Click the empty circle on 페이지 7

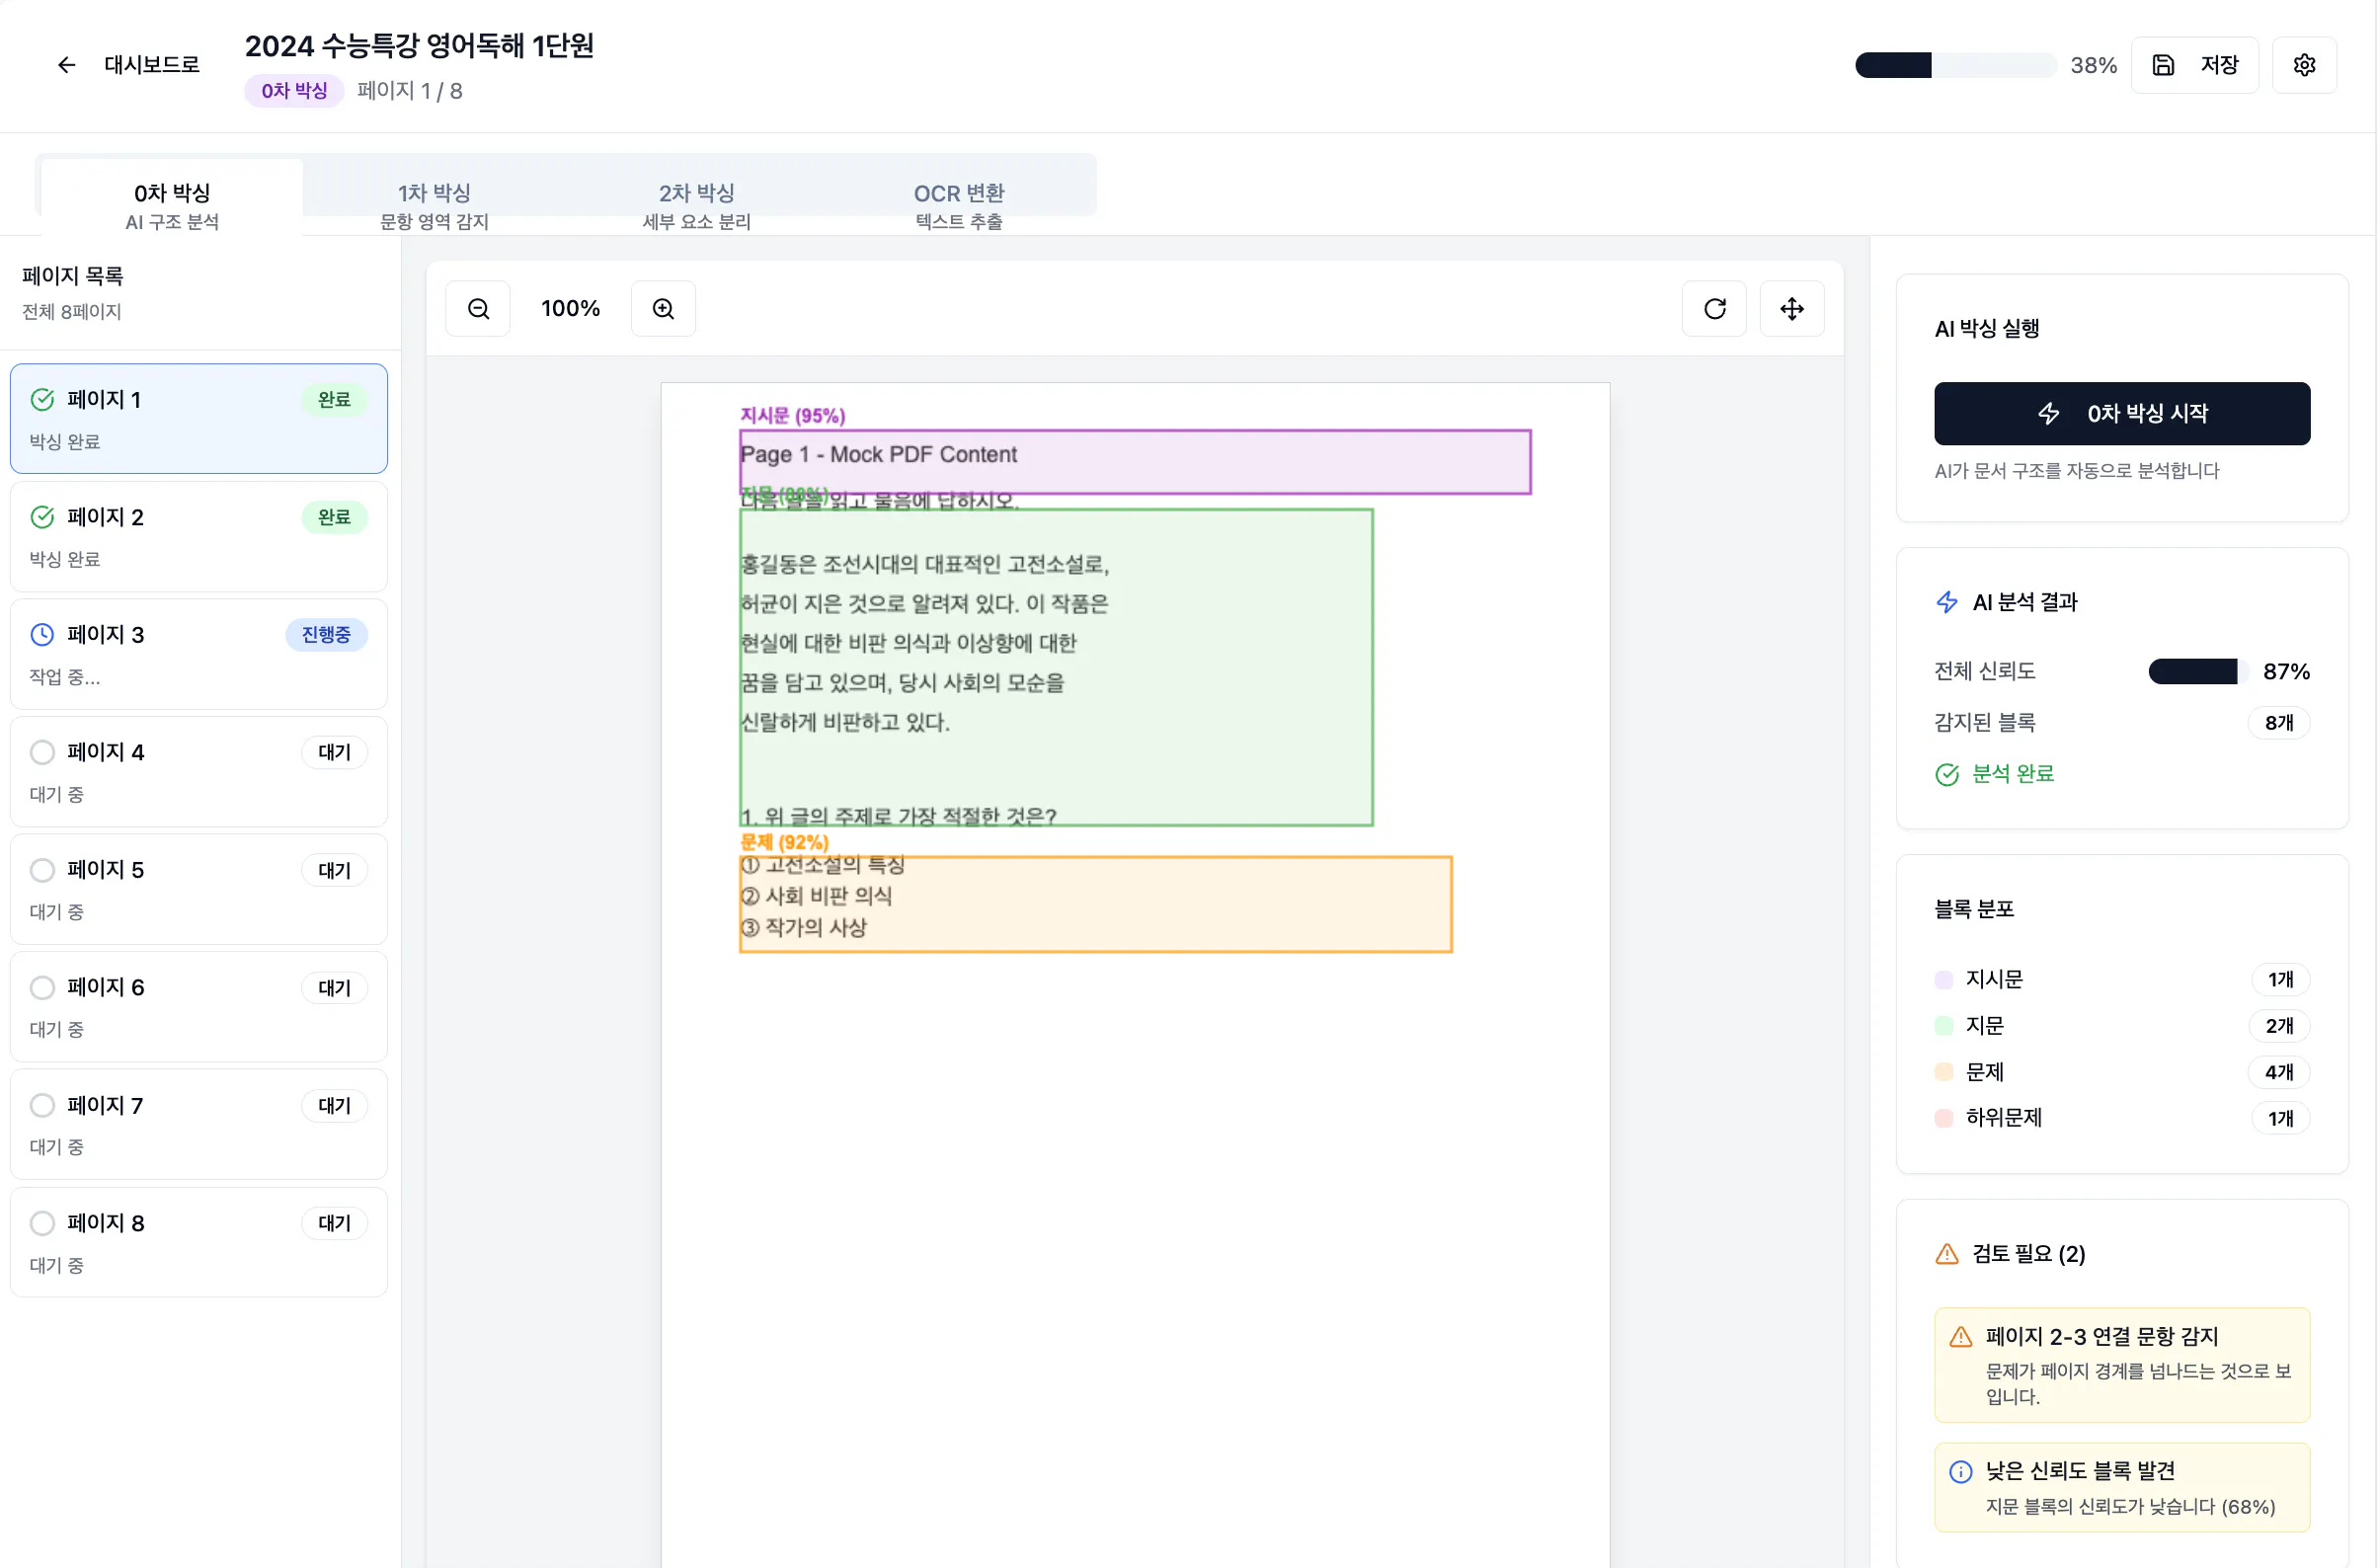point(42,1105)
